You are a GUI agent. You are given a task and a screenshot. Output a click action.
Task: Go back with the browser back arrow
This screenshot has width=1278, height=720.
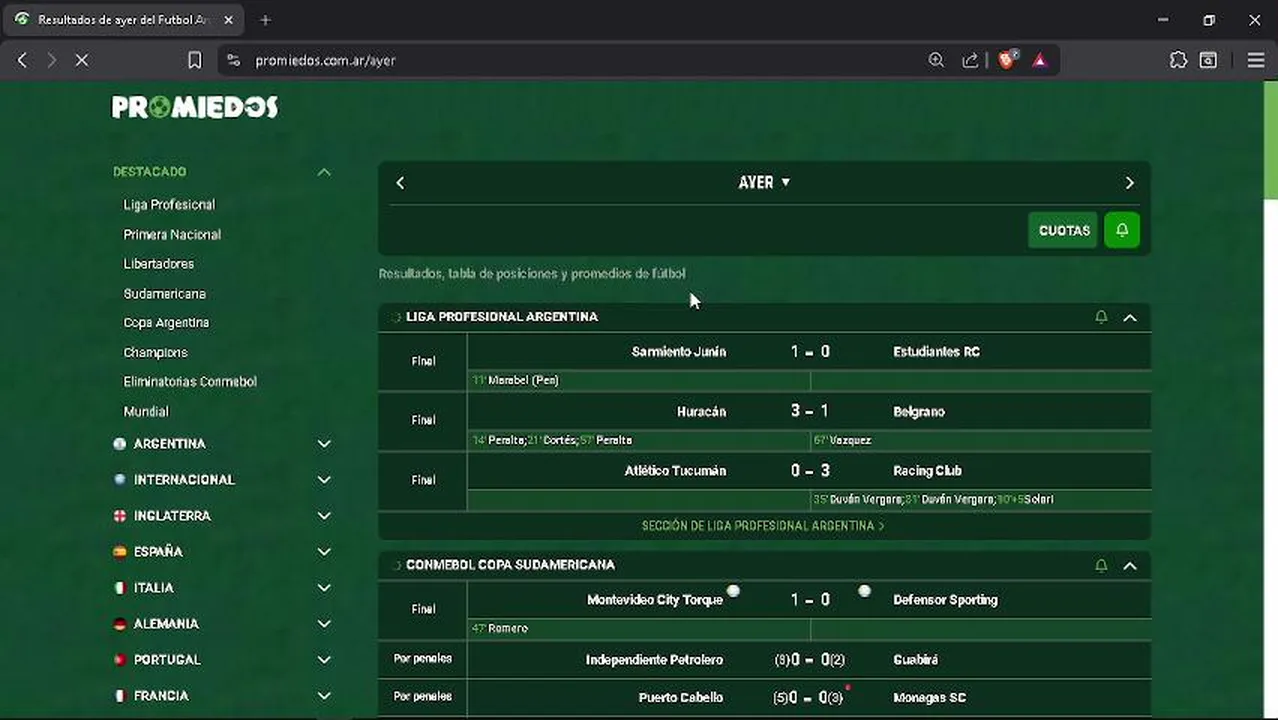tap(22, 60)
